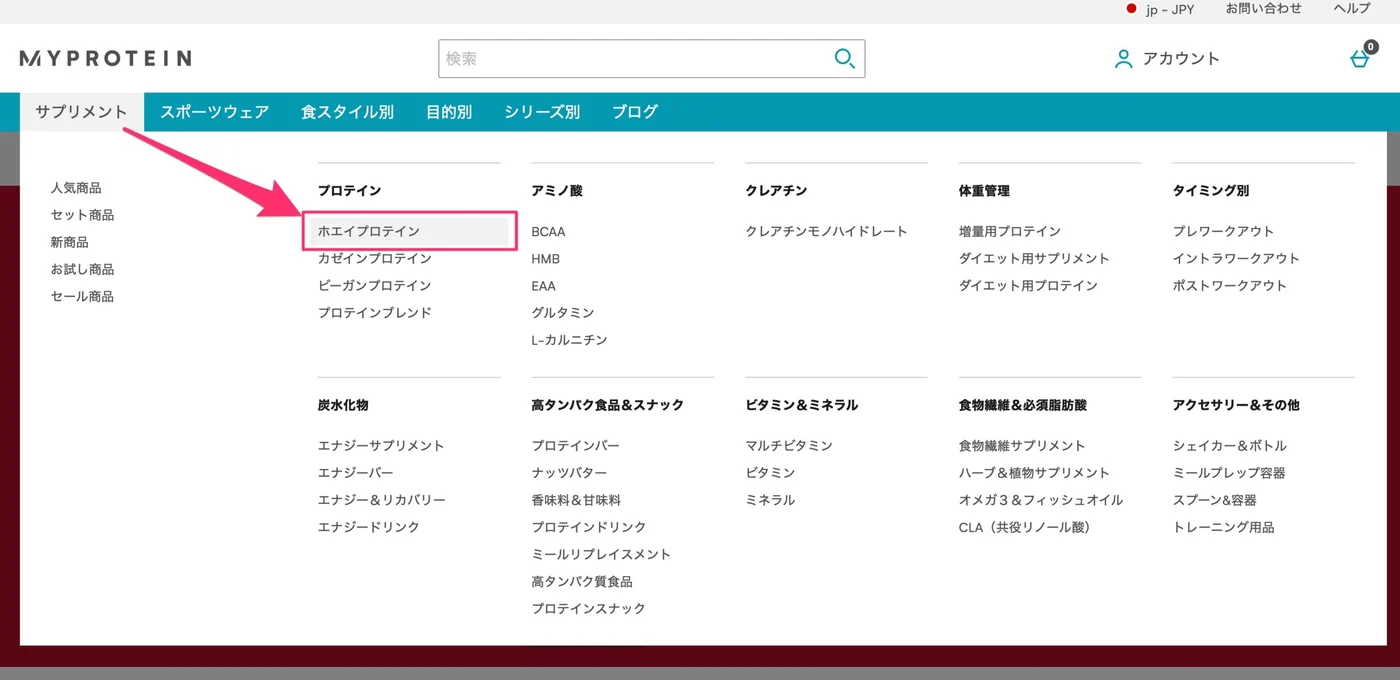Select マルチビタミン menu item
The image size is (1400, 680).
click(789, 445)
